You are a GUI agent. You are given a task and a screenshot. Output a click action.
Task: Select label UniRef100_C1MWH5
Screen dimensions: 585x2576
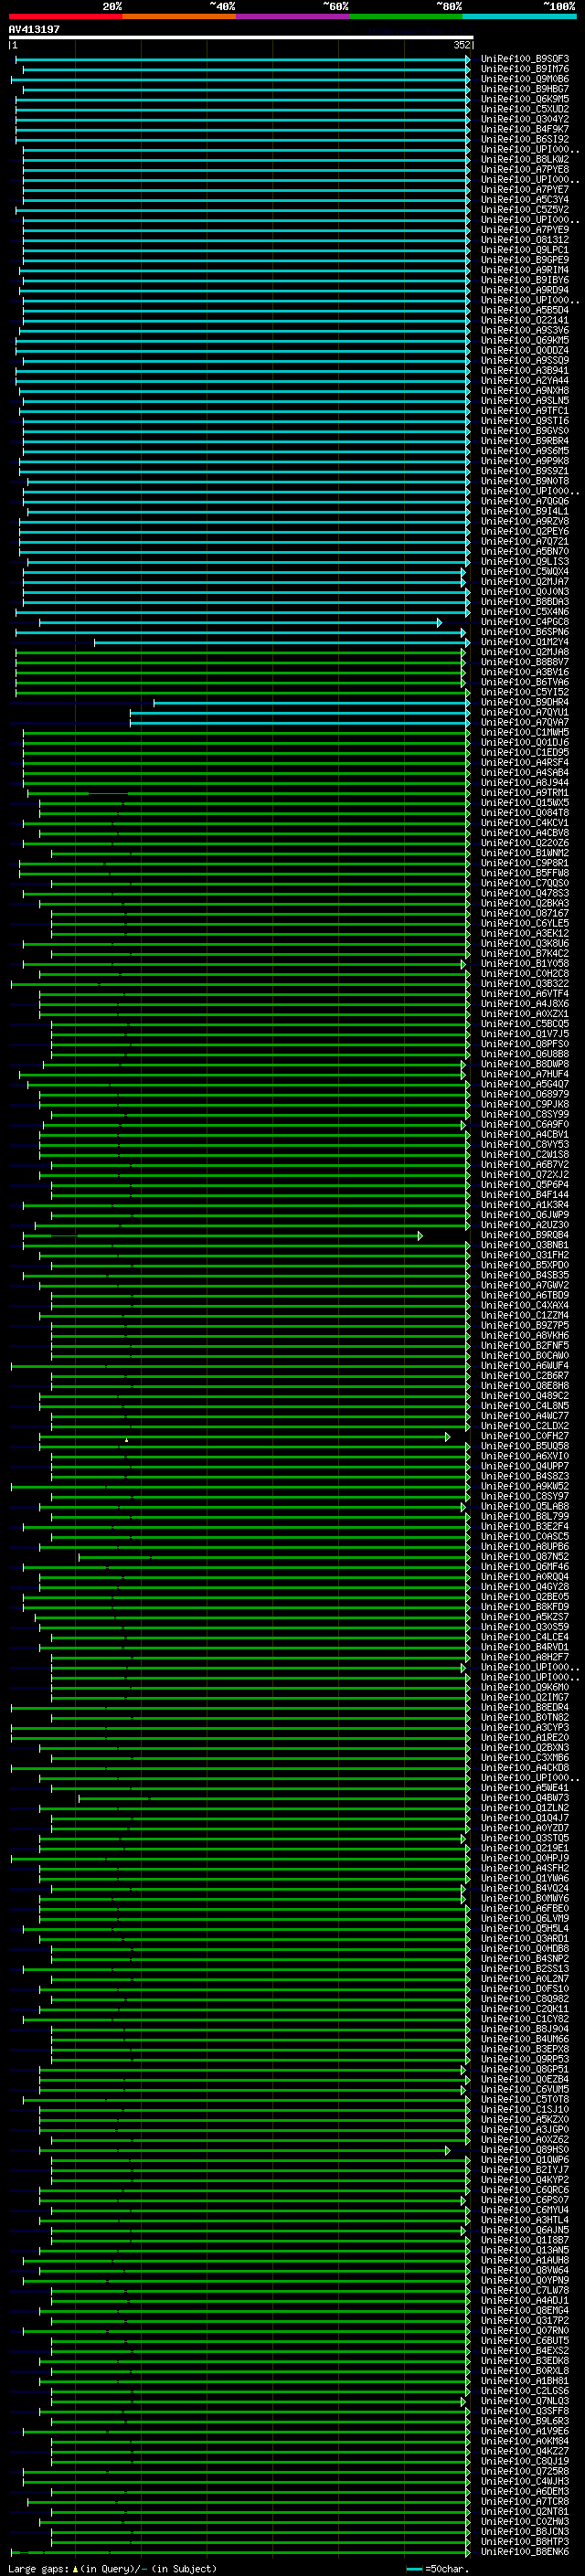(525, 732)
